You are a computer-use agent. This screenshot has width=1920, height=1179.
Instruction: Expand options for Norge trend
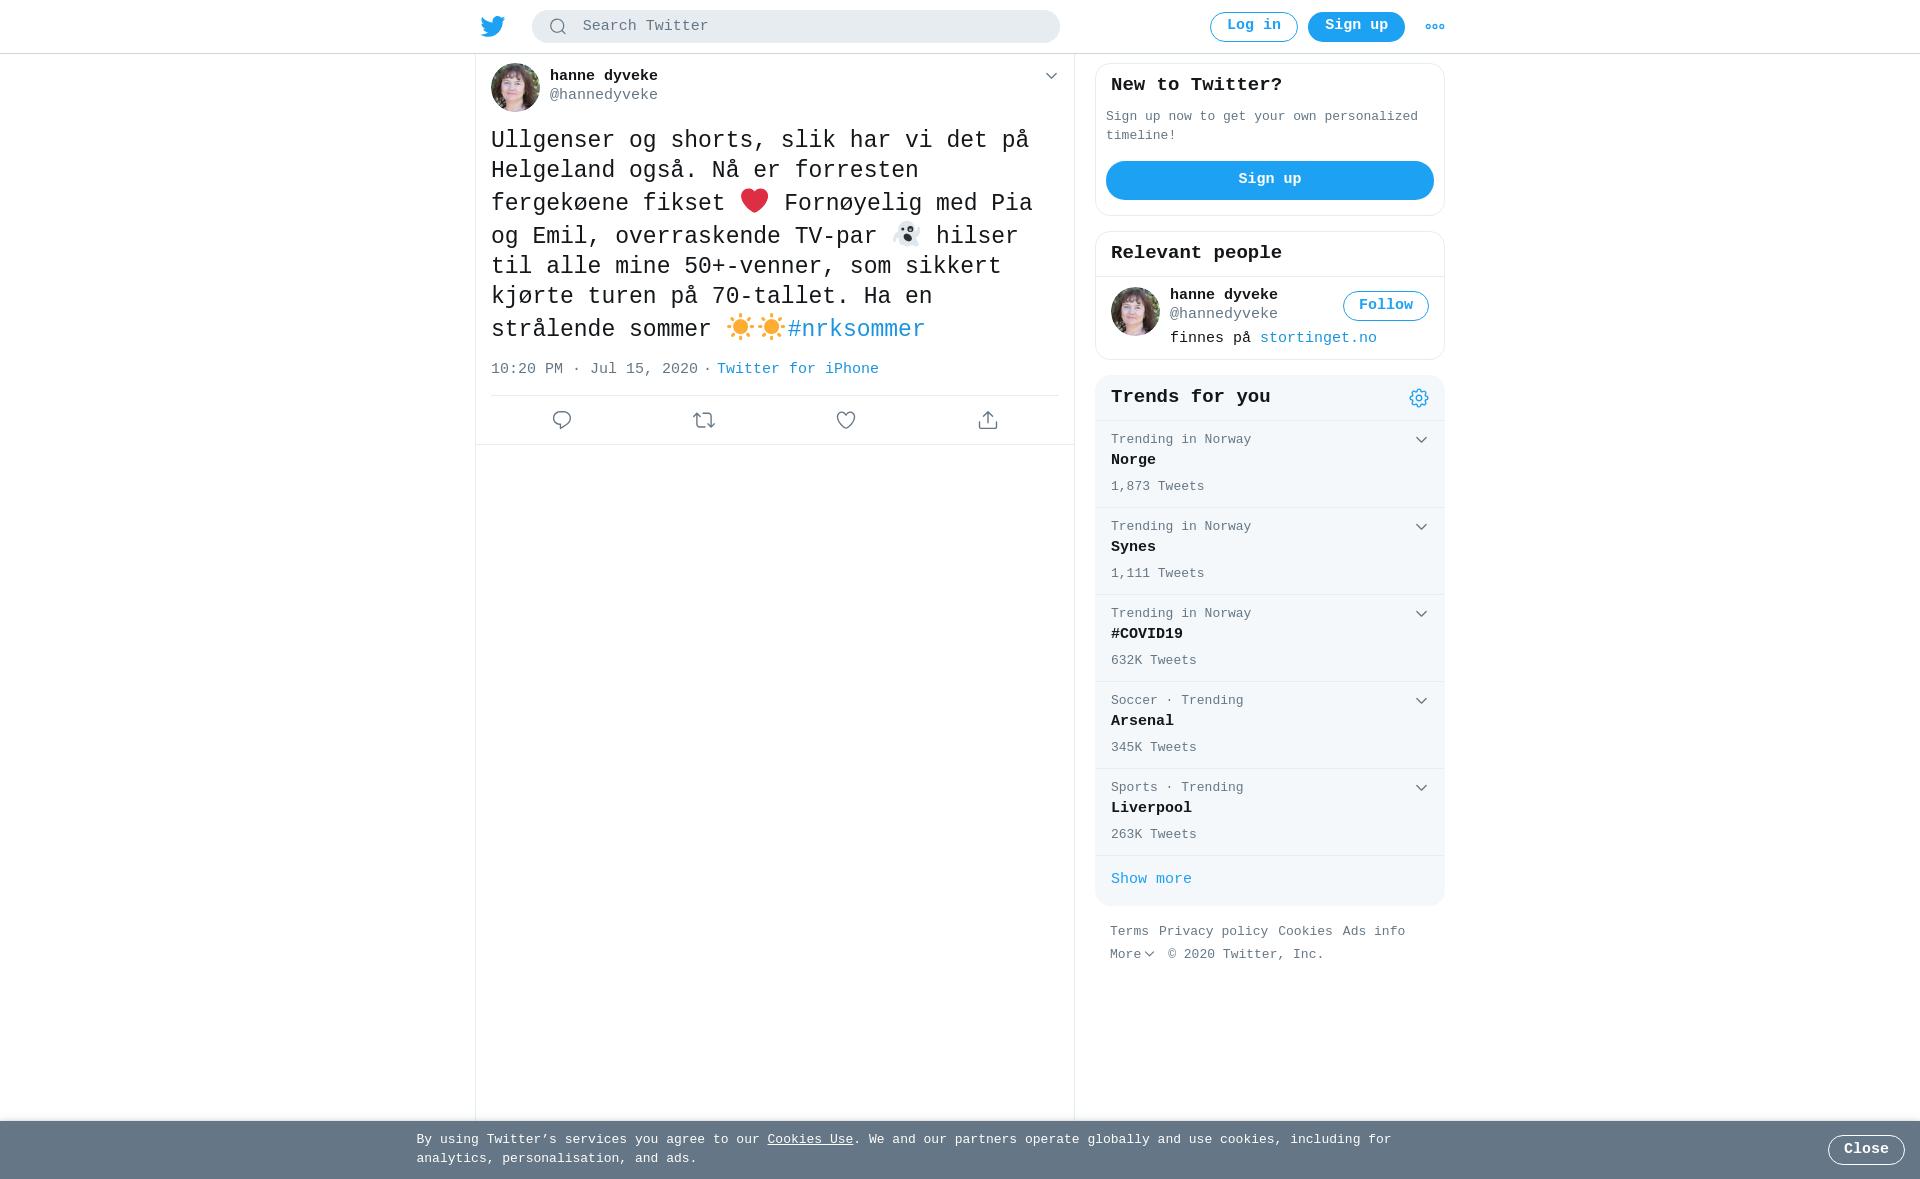[x=1421, y=440]
